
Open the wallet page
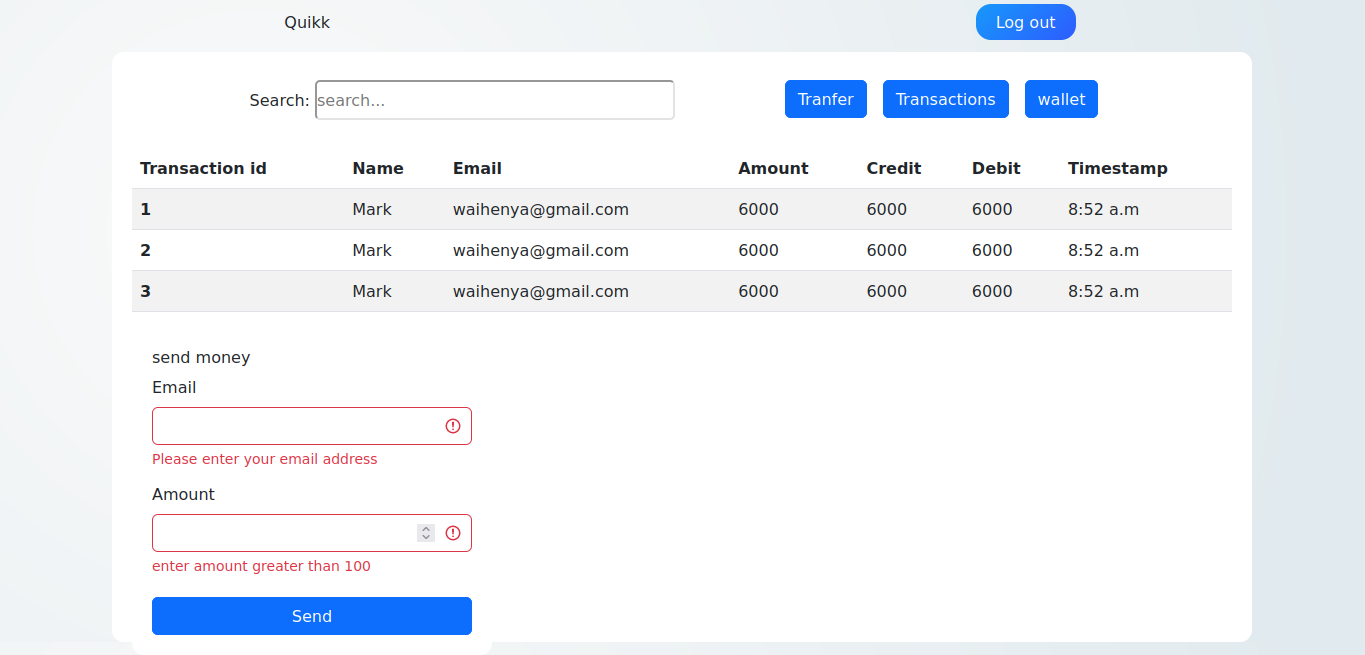coord(1061,99)
